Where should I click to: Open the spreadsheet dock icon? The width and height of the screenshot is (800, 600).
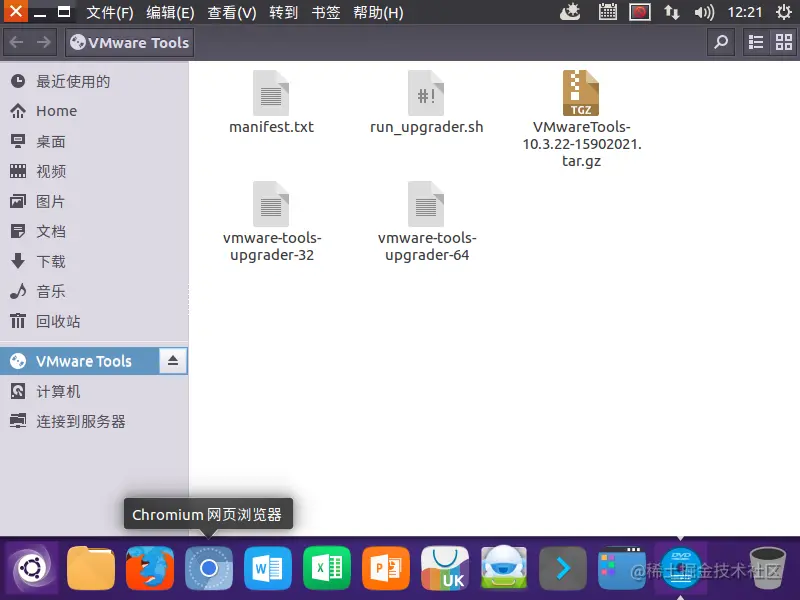[327, 568]
